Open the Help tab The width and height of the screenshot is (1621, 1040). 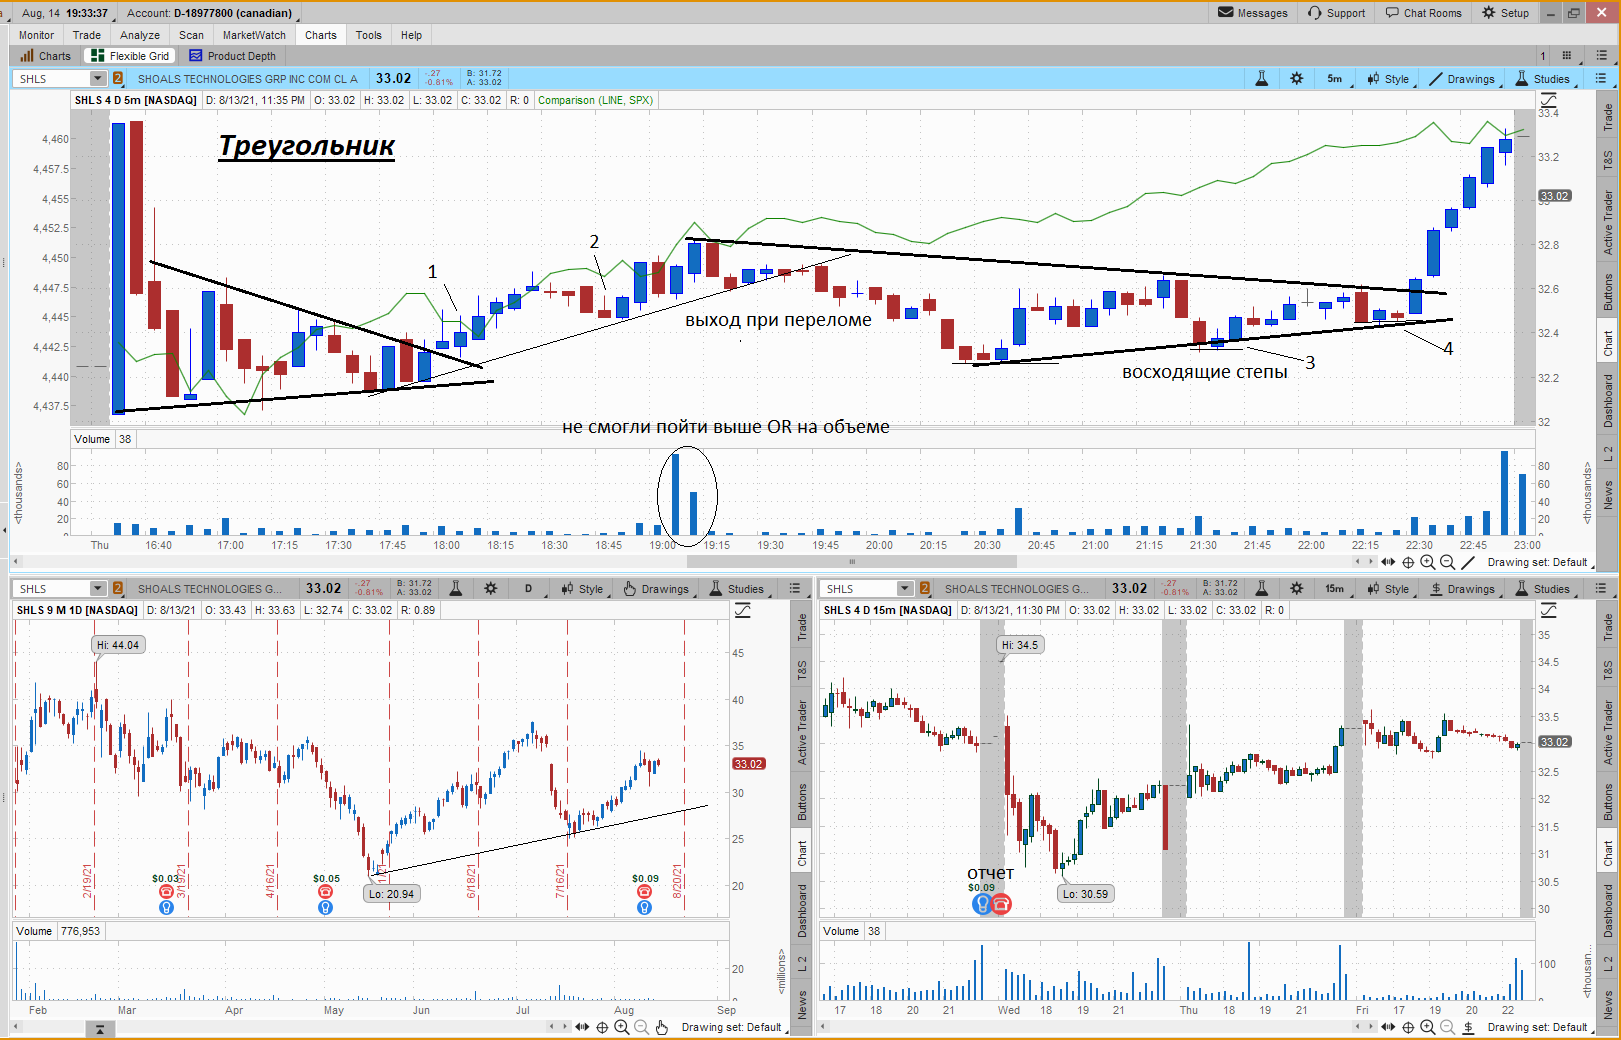tap(411, 35)
